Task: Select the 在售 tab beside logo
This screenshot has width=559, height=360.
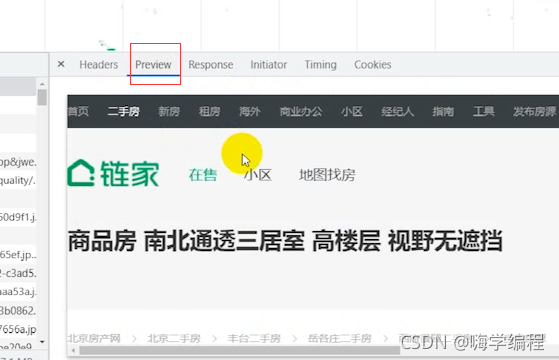Action: [x=202, y=175]
